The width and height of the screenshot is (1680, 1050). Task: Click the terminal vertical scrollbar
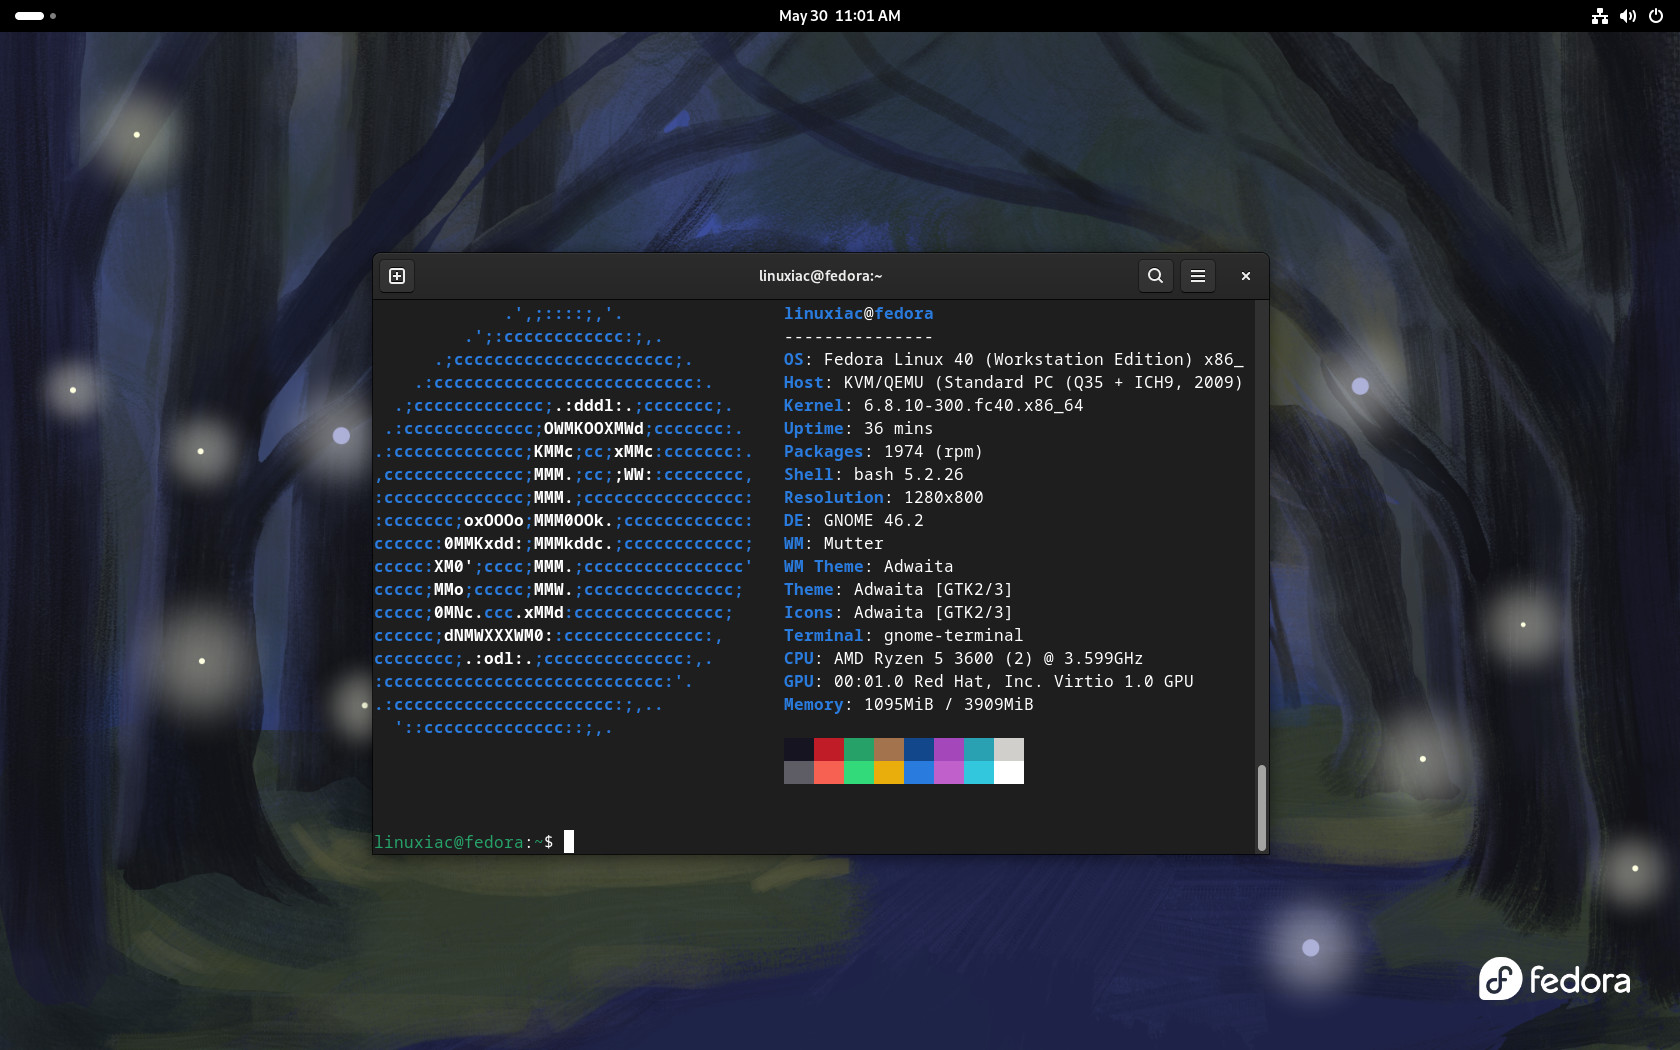point(1262,808)
